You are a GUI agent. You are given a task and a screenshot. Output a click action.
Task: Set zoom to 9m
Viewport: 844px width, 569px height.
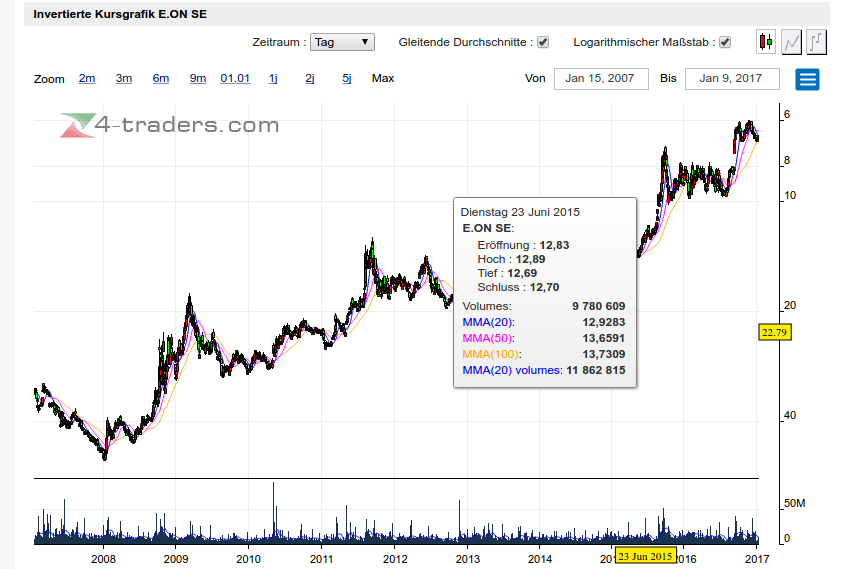click(198, 78)
